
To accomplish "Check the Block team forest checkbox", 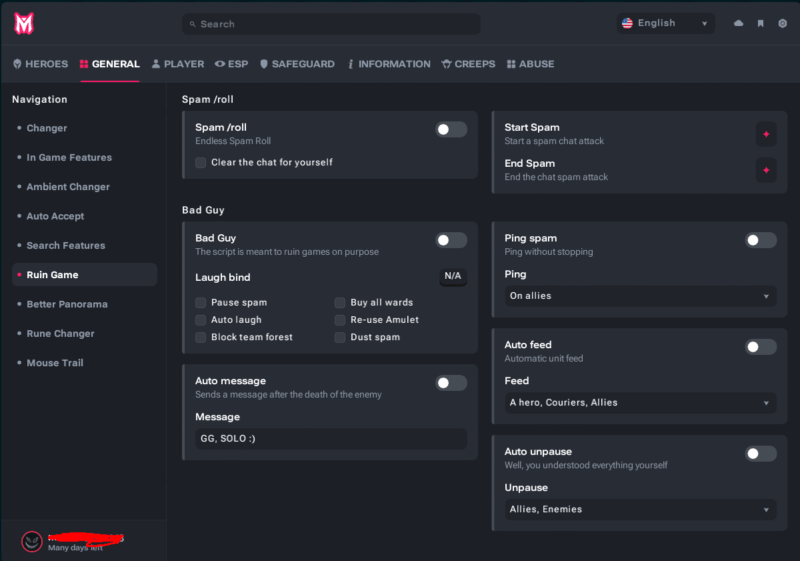I will [x=201, y=337].
